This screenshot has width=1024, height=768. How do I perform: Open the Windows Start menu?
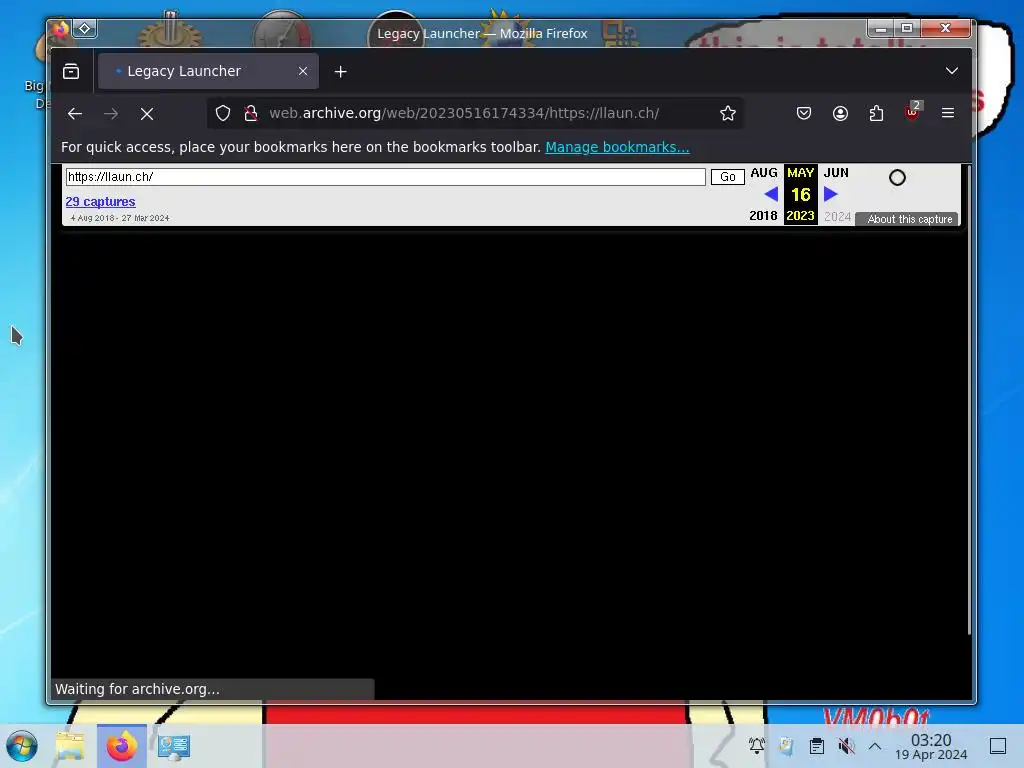tap(22, 746)
